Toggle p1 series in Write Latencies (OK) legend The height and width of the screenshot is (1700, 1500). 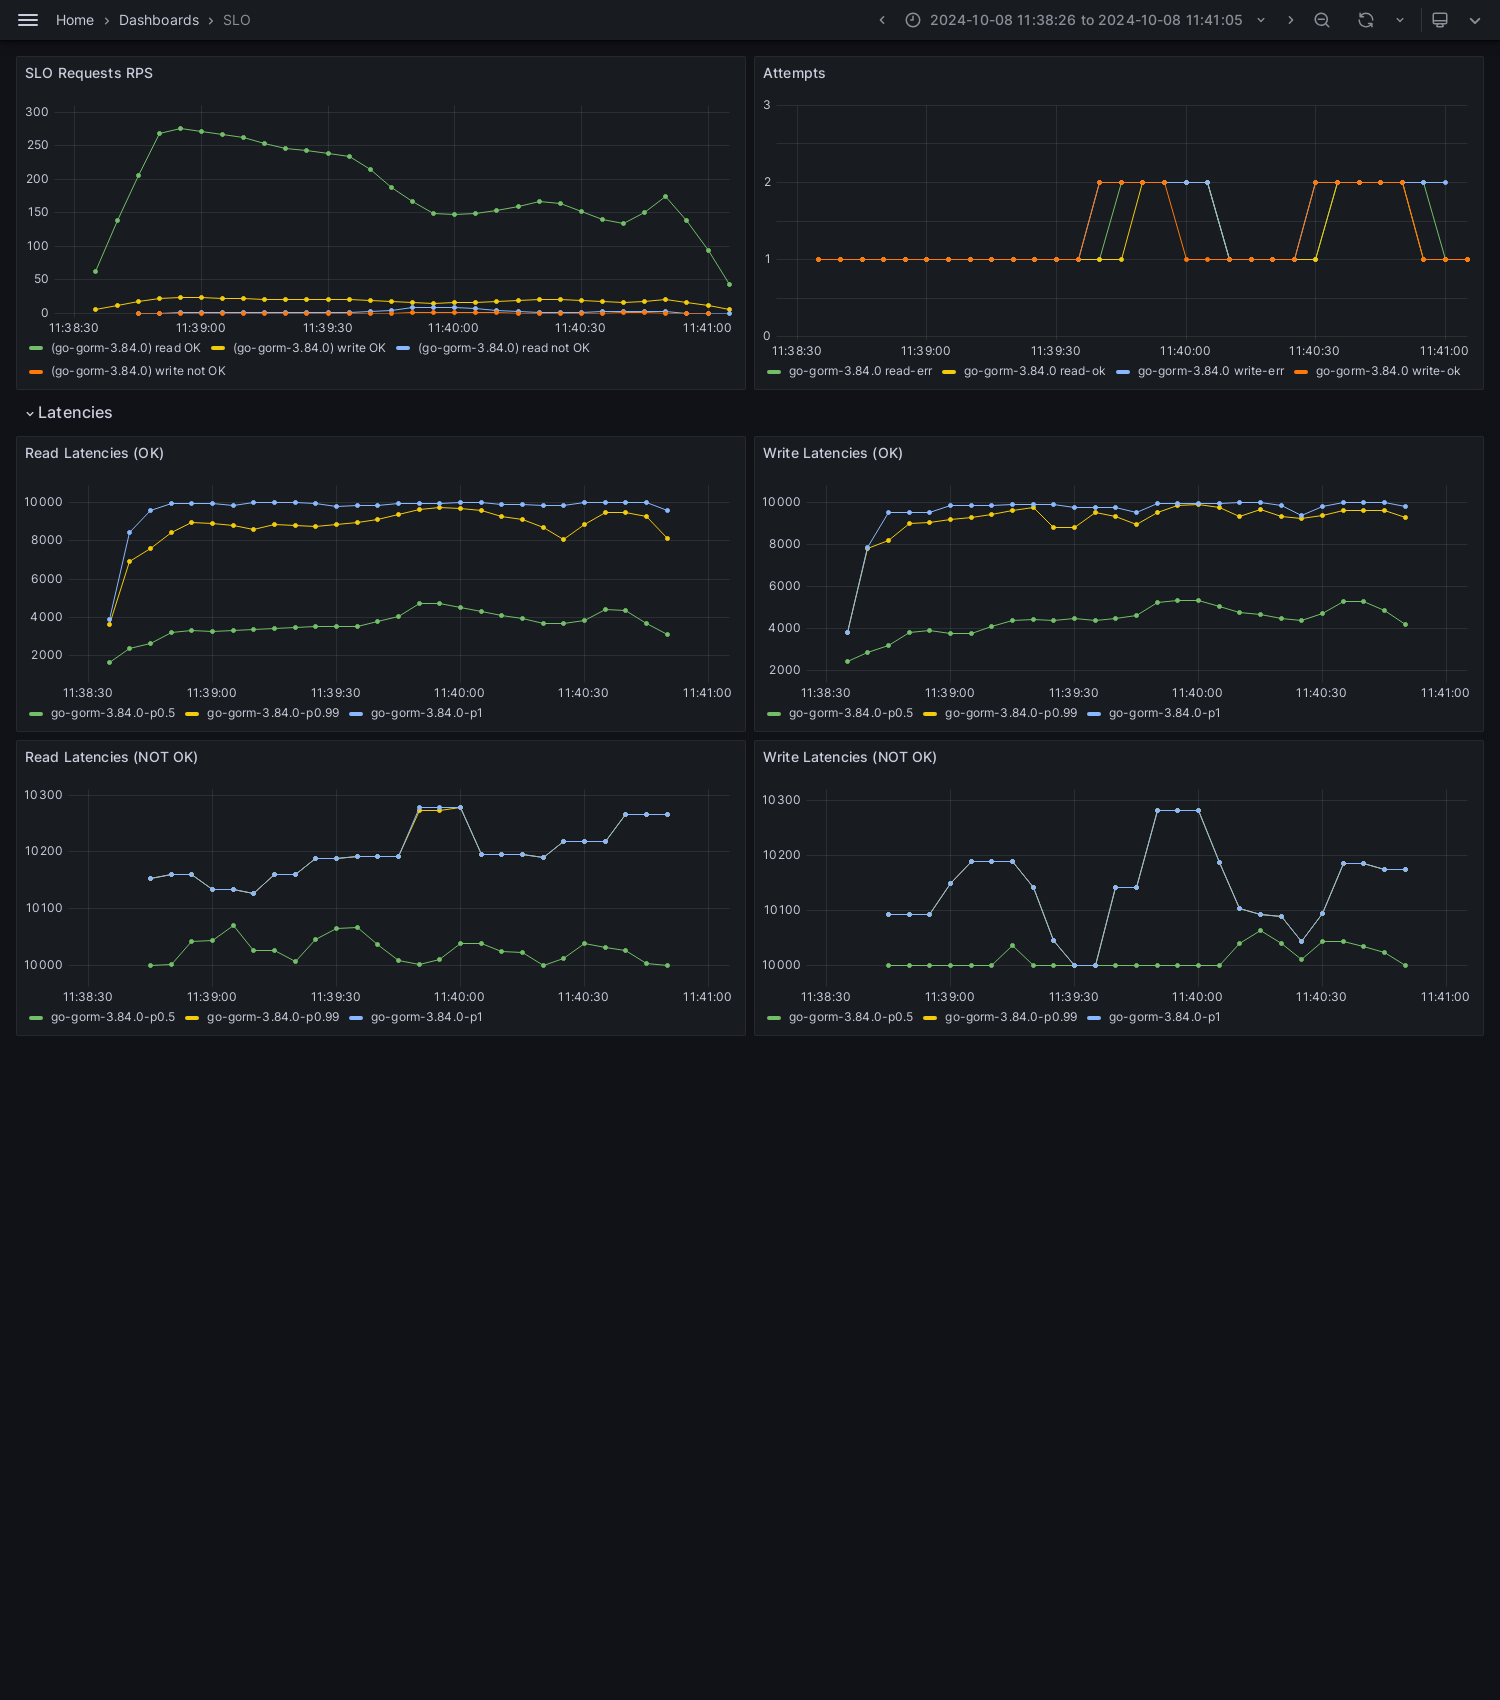click(1165, 713)
